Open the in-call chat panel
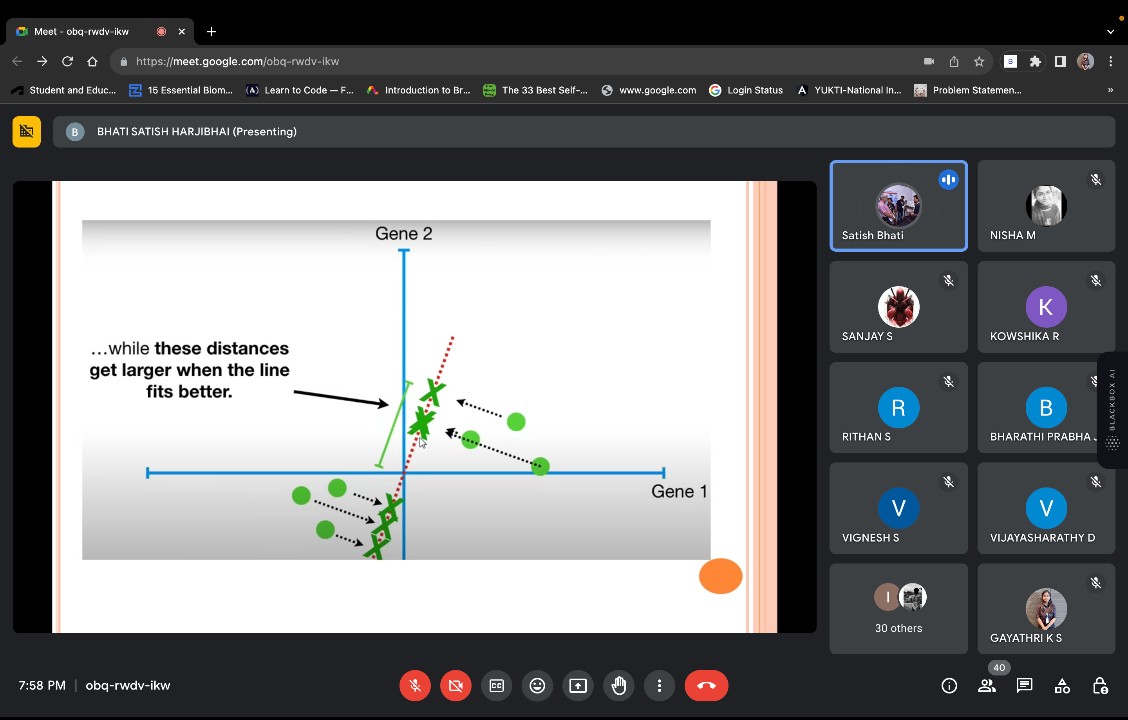Screen dimensions: 1128x720 (1024, 686)
